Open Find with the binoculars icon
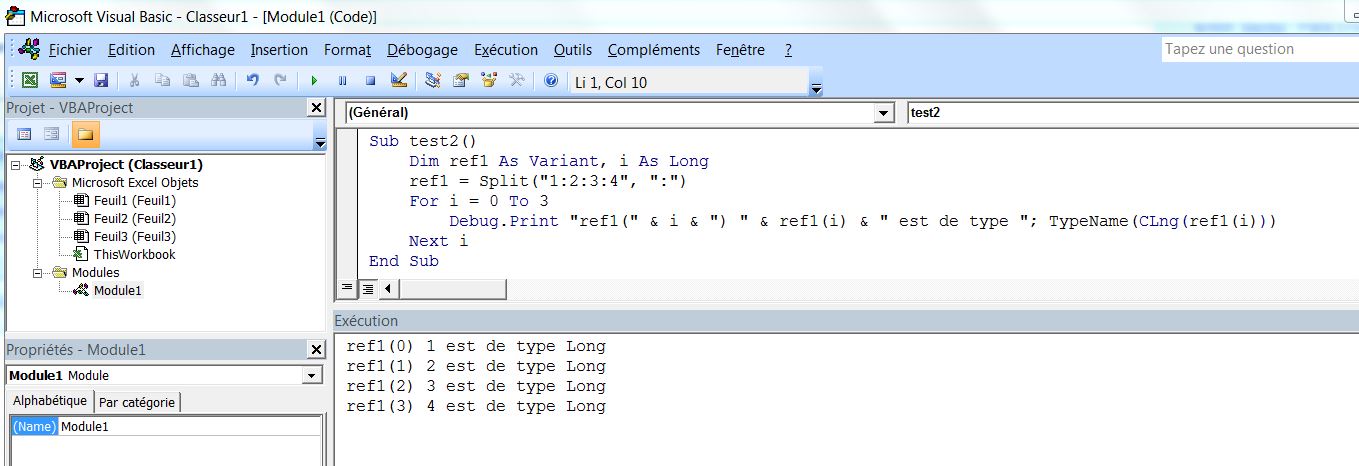 click(x=218, y=81)
